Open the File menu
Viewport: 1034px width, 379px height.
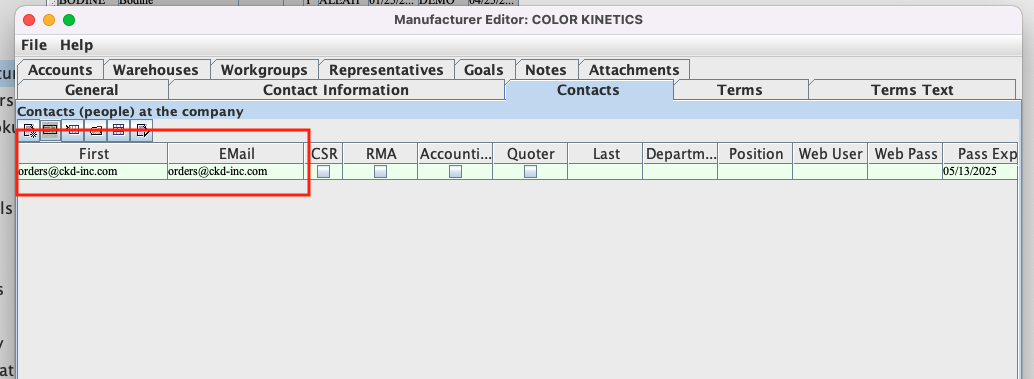click(x=34, y=45)
